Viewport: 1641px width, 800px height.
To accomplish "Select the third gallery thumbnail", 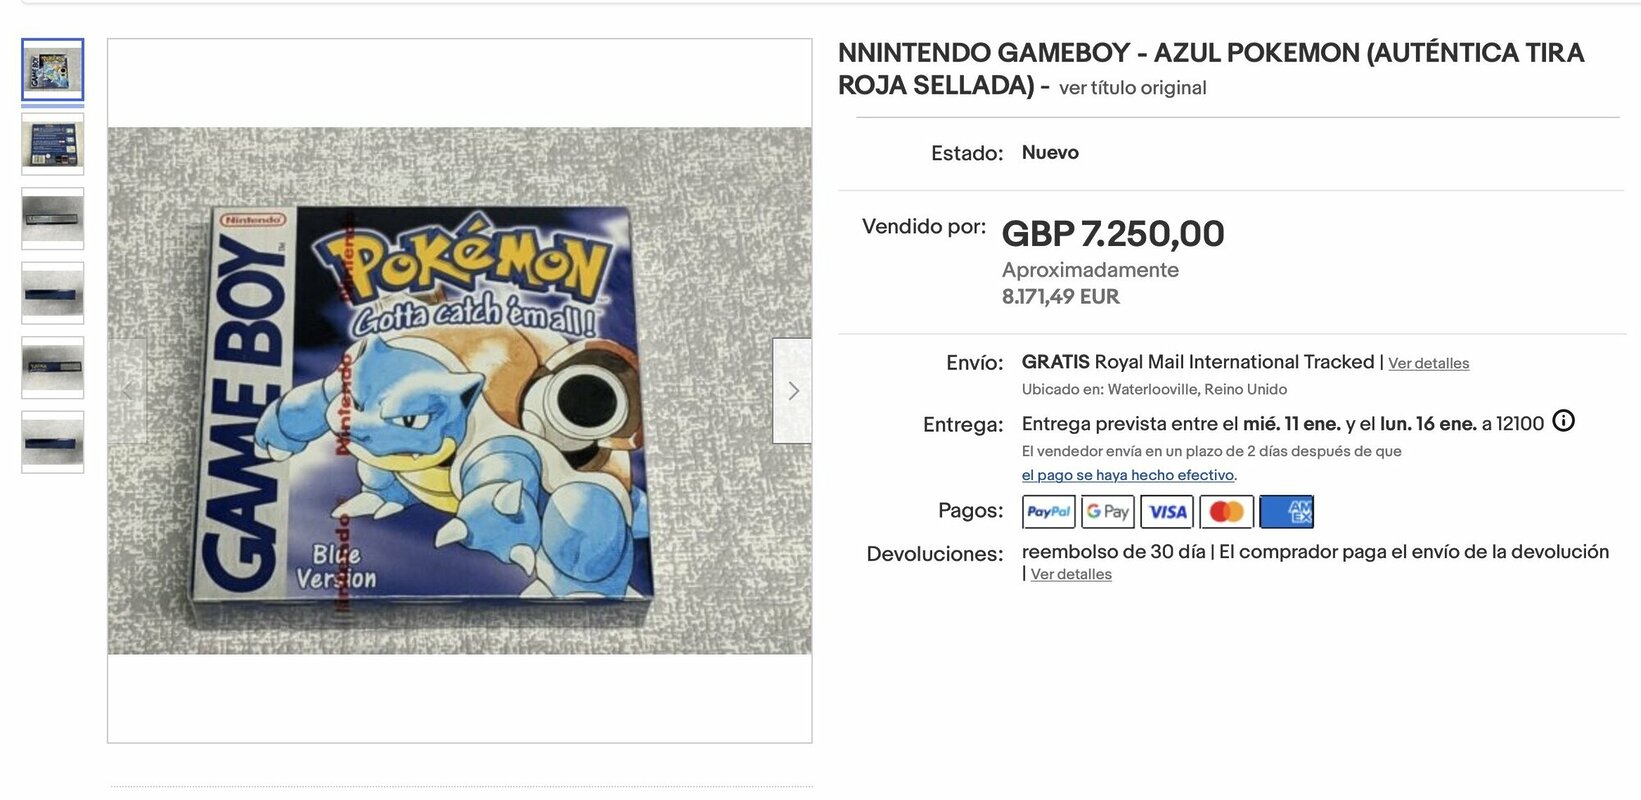I will click(x=52, y=218).
